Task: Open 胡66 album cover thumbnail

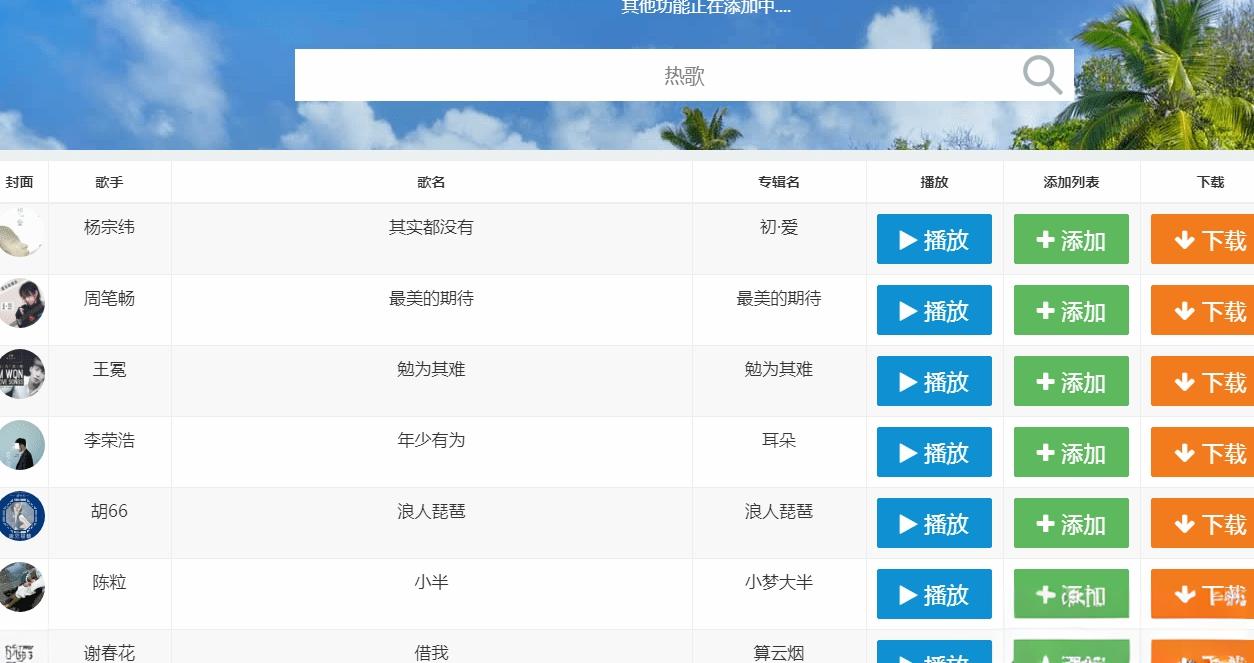Action: [21, 516]
